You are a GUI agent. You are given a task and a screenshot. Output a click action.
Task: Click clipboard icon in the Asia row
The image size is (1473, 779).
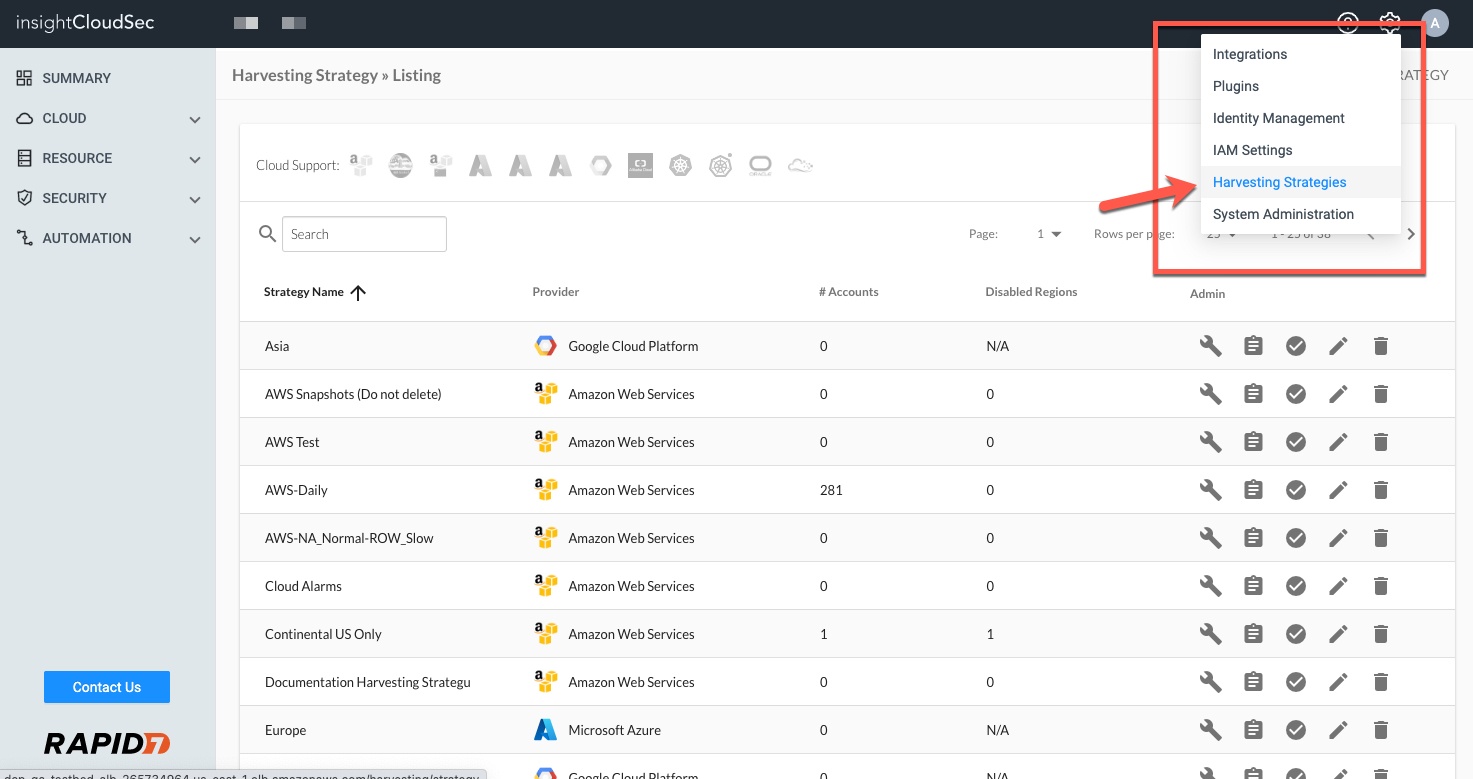point(1253,346)
